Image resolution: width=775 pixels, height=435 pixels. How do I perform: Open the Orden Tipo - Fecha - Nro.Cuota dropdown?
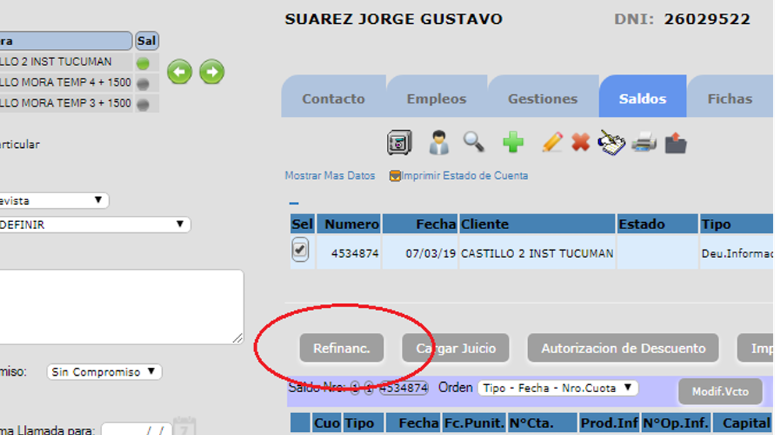557,388
